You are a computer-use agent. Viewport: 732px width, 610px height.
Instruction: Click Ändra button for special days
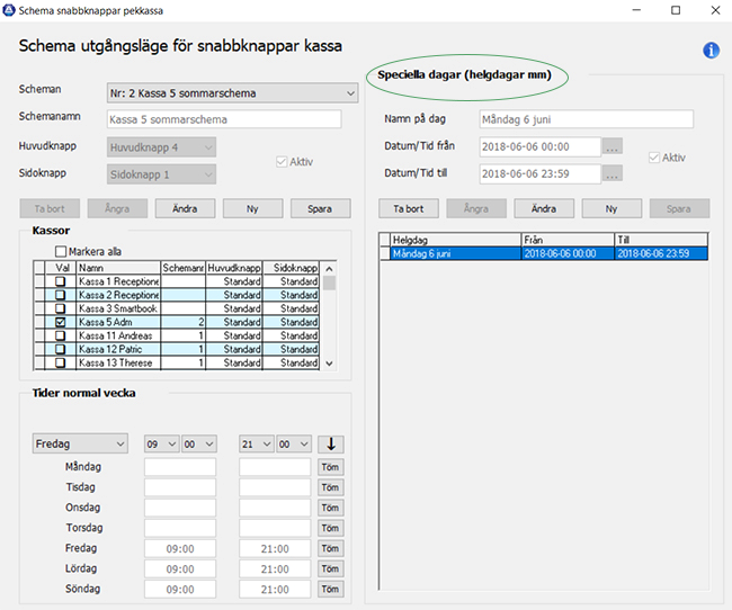pos(544,209)
